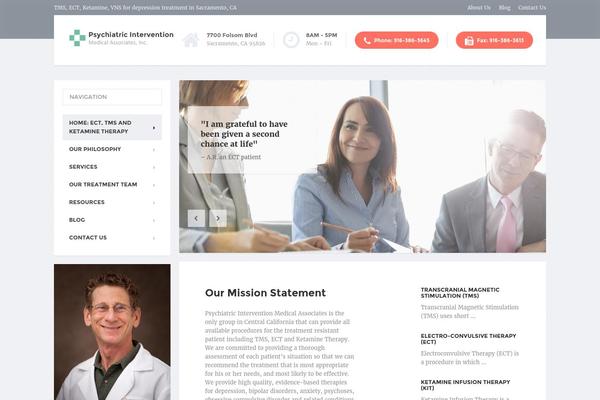Call using the Phone button

pyautogui.click(x=396, y=40)
